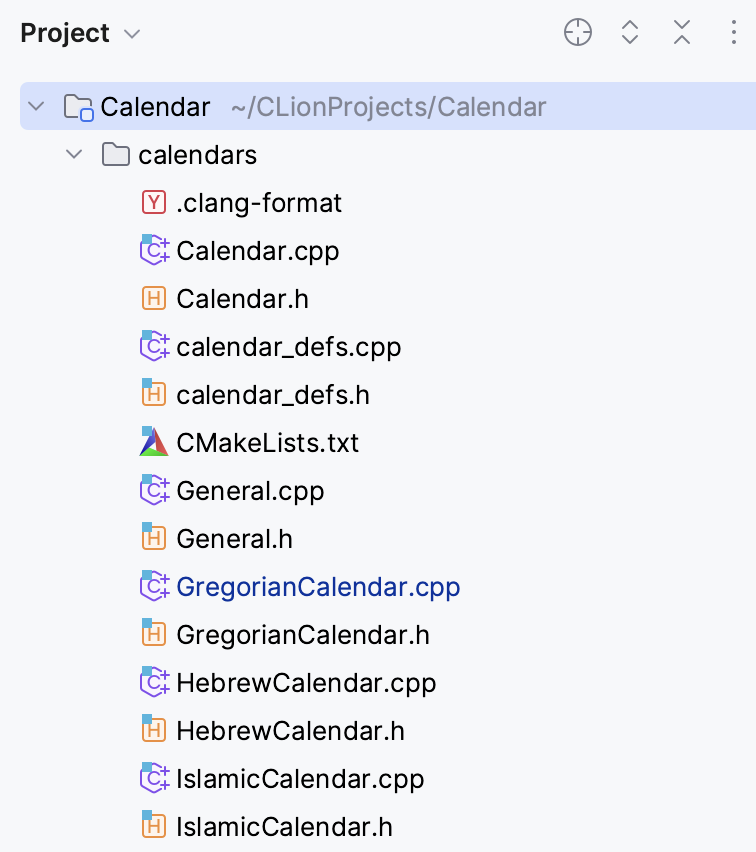Open the Project tool window options kebab menu
756x852 pixels.
click(733, 33)
